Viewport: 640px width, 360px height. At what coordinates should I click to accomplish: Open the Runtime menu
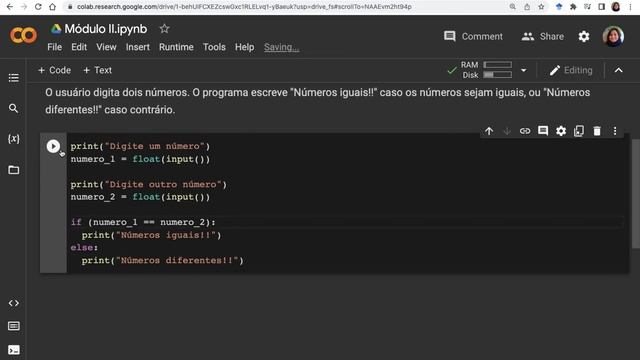coord(176,47)
